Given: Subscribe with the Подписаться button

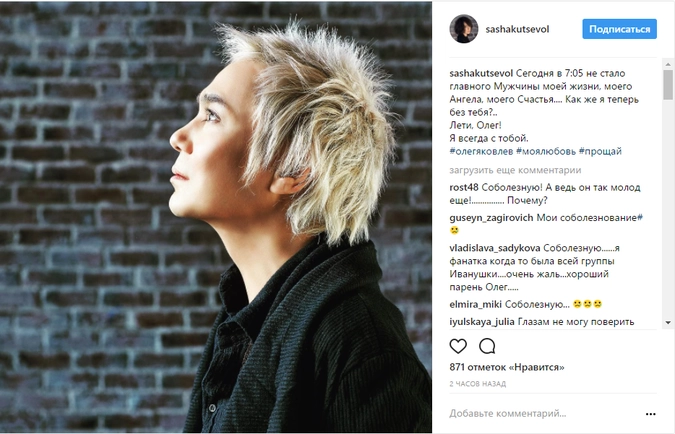Looking at the screenshot, I should tap(619, 29).
